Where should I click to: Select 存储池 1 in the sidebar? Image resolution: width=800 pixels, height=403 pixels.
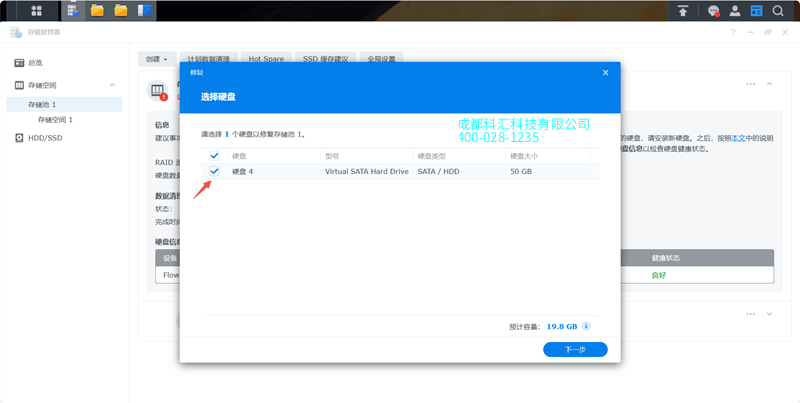coord(64,104)
